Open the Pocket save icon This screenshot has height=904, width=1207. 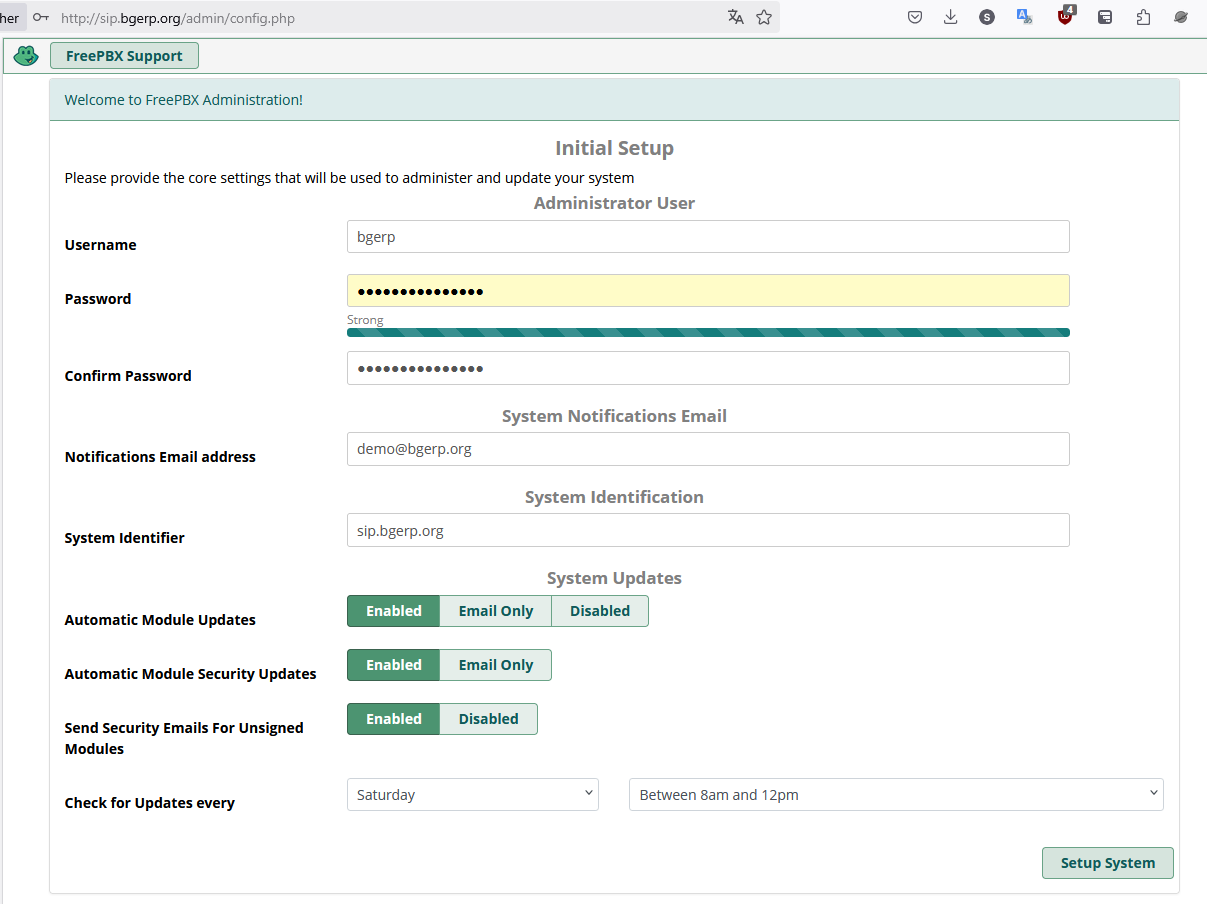click(914, 17)
